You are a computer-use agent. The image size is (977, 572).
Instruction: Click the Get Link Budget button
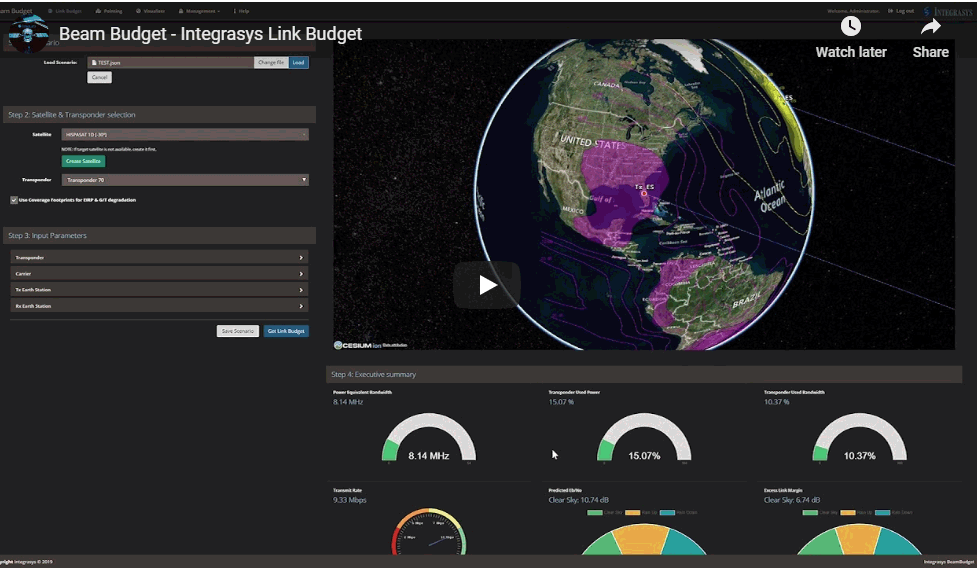pos(286,331)
